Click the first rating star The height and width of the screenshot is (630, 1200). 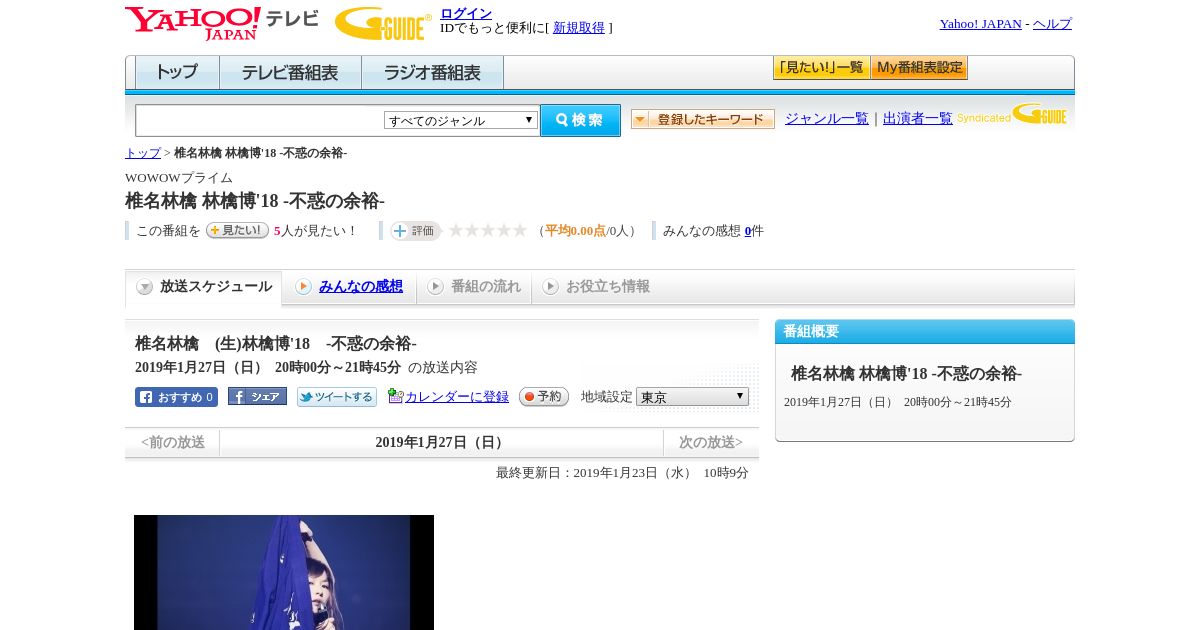point(456,230)
